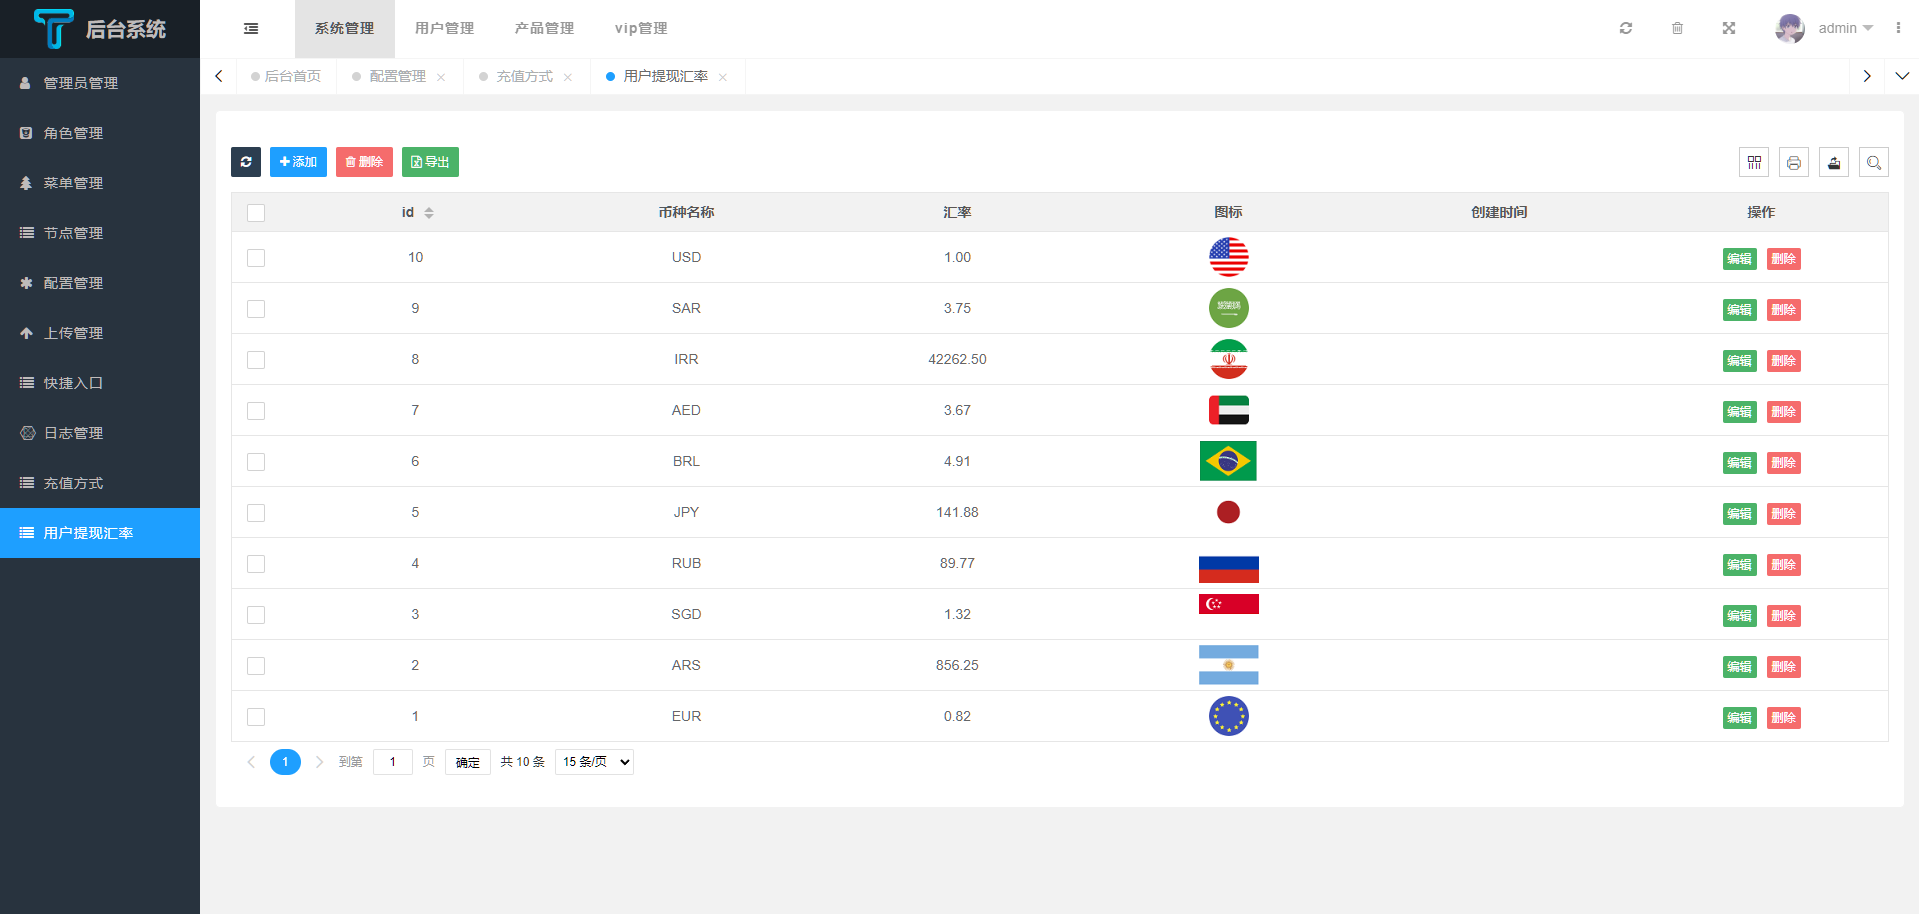Open the admin account dropdown
Viewport: 1919px width, 914px height.
point(1845,28)
